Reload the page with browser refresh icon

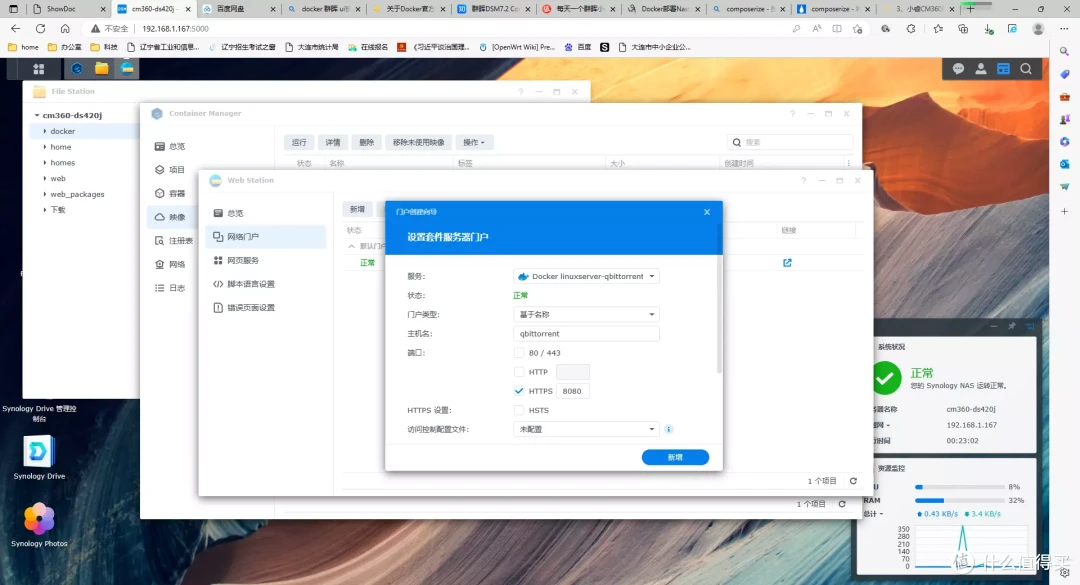pos(41,29)
